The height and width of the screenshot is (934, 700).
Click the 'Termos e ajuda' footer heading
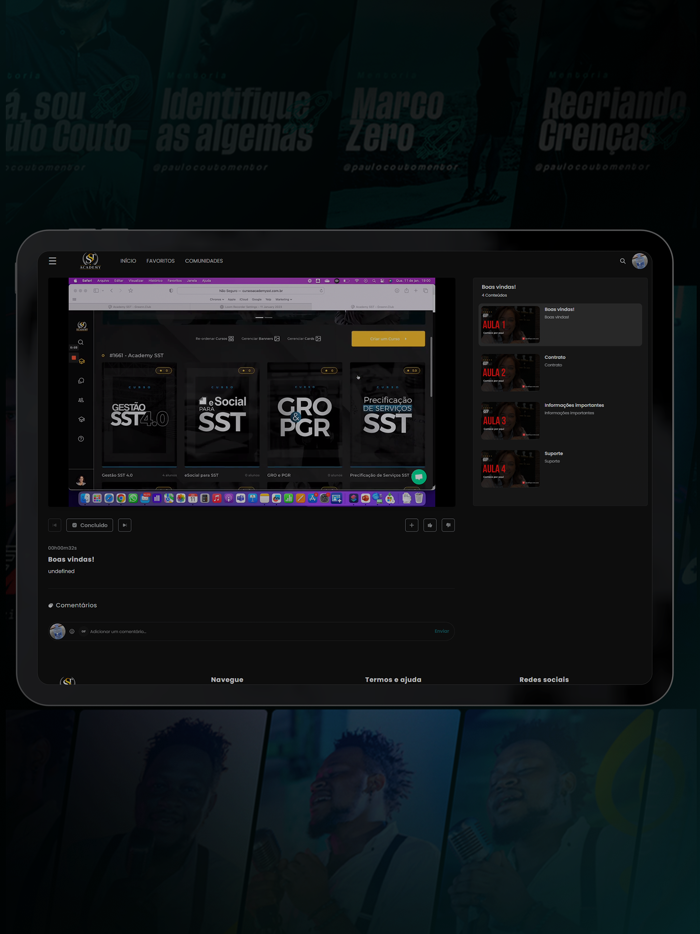tap(393, 680)
